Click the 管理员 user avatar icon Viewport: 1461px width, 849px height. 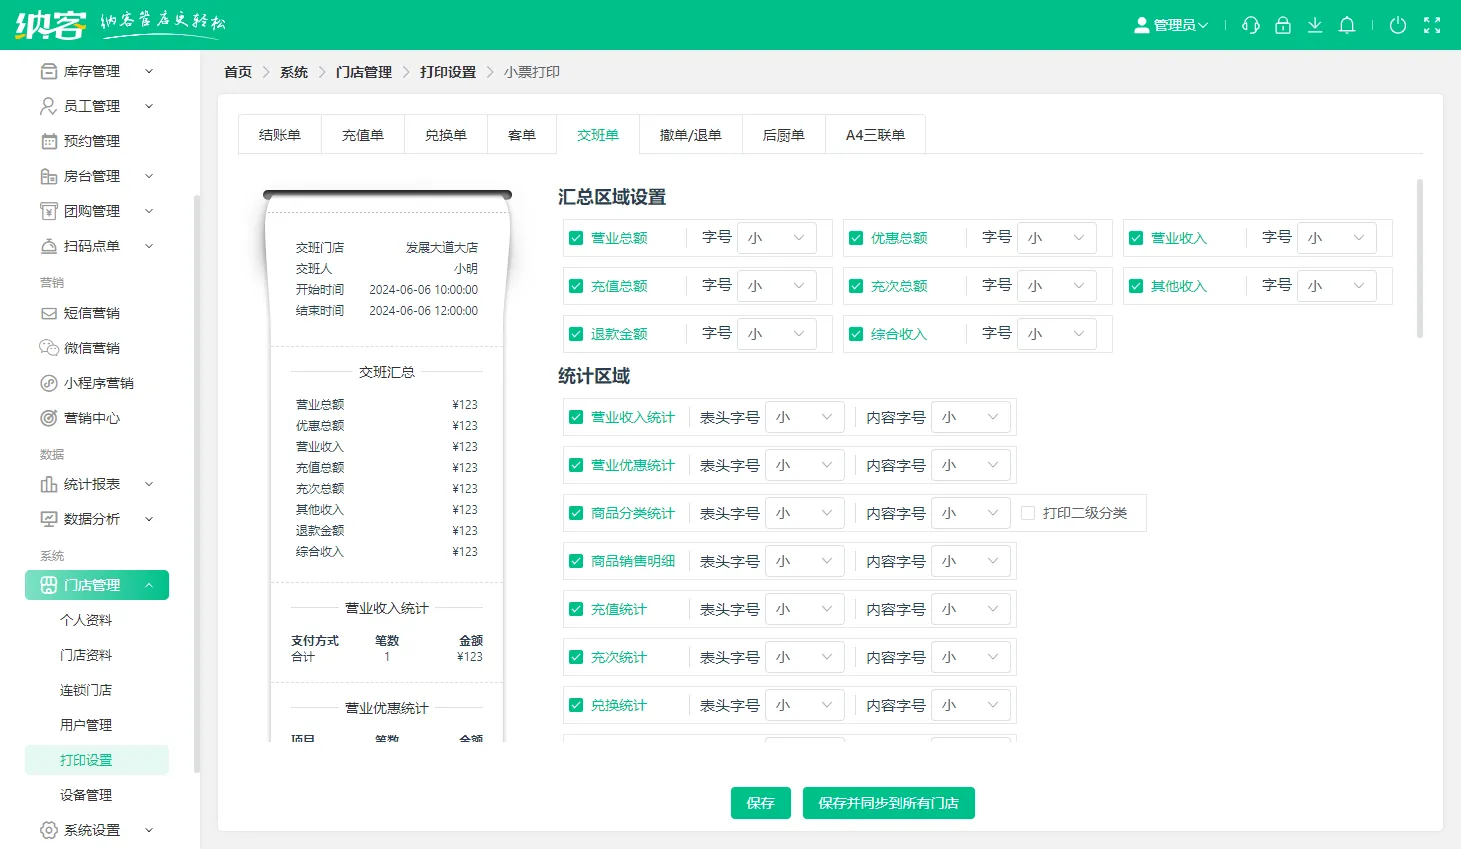1141,25
